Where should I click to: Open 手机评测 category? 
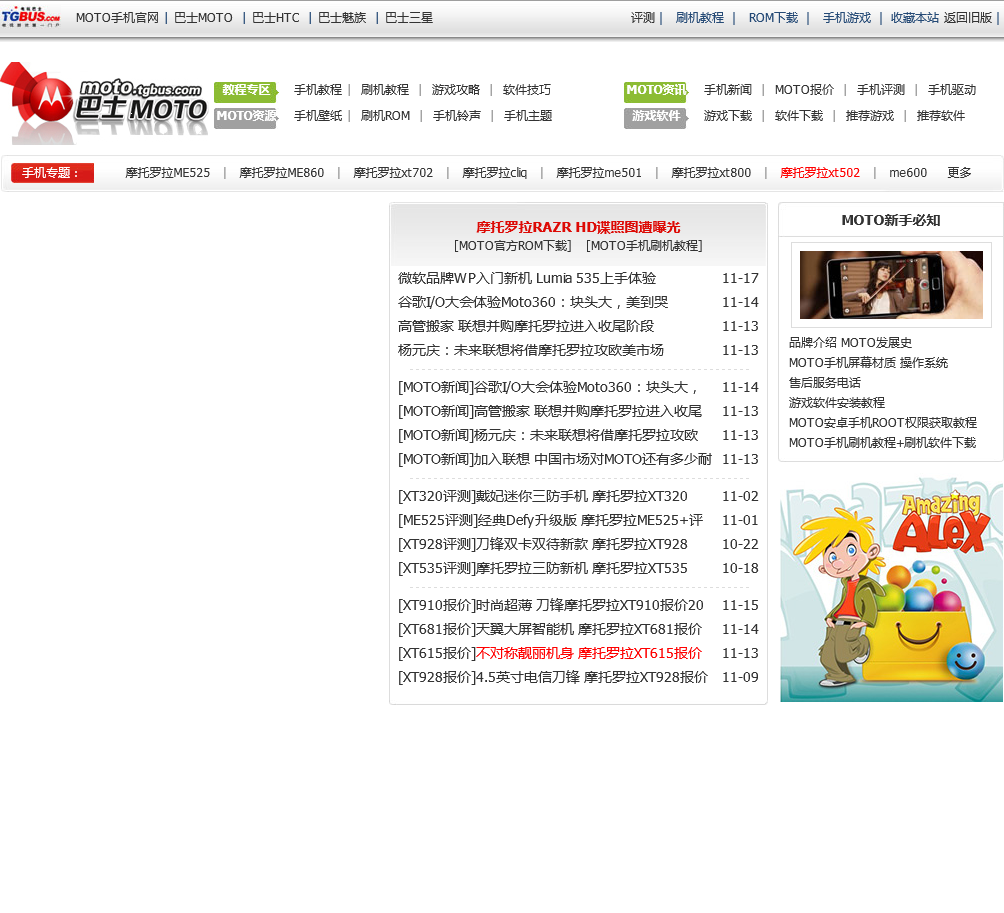(880, 90)
